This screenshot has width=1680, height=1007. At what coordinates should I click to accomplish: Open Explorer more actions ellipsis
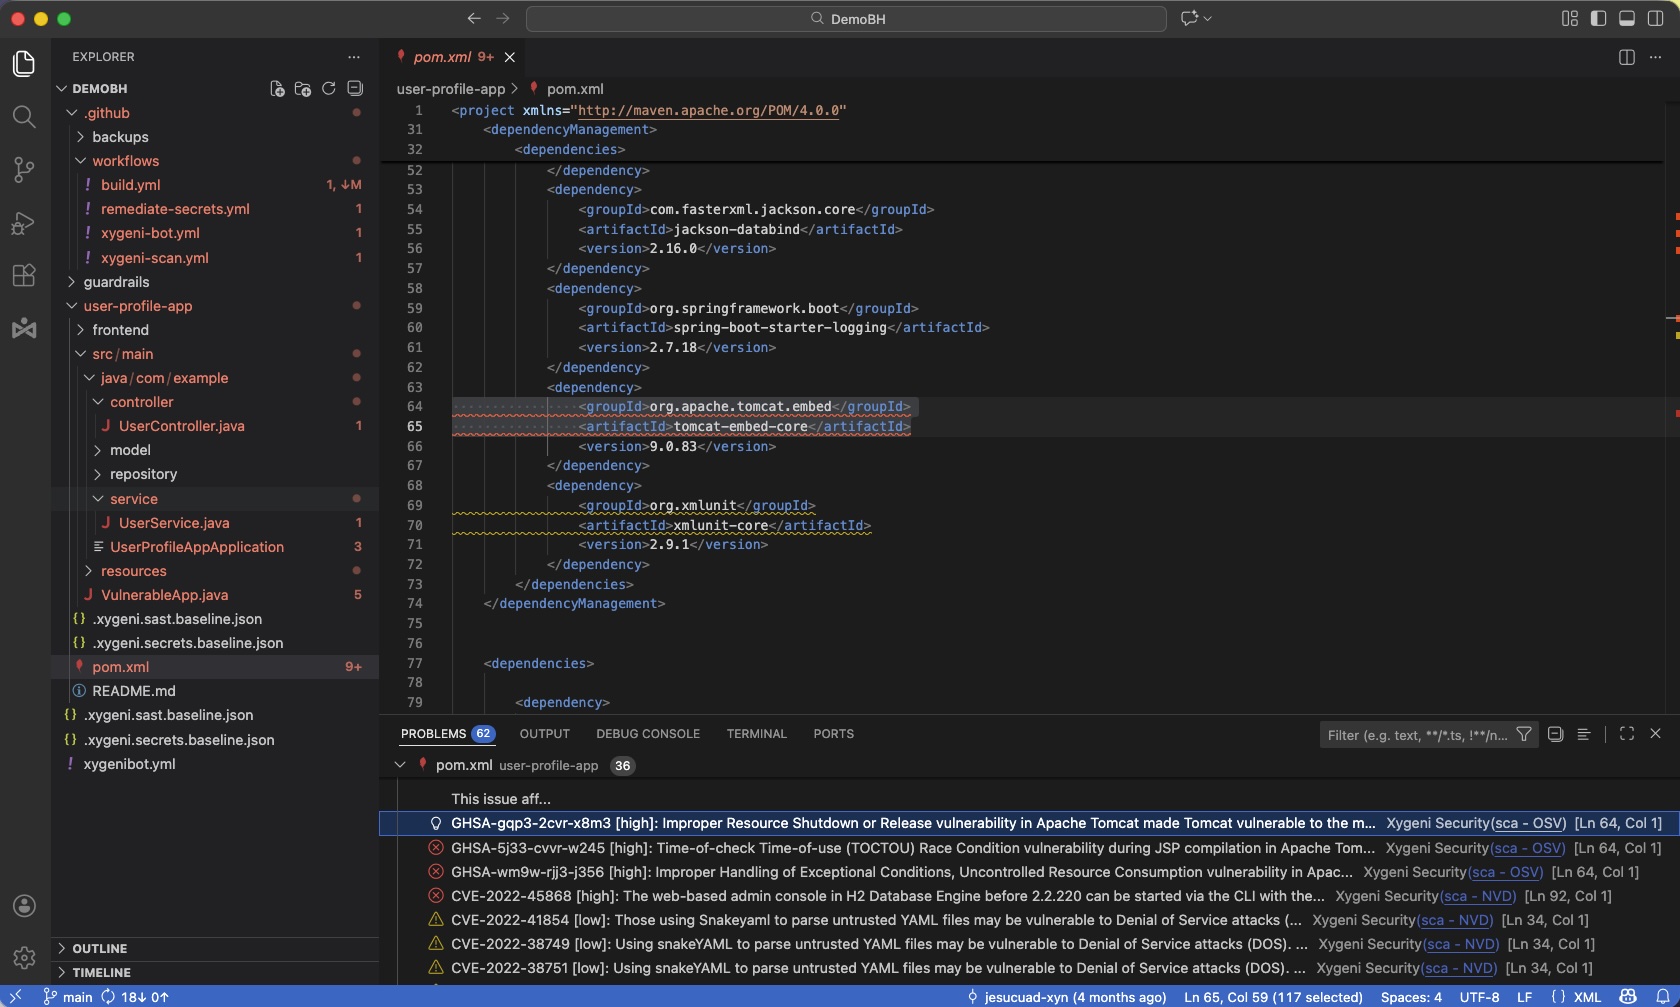(x=353, y=57)
